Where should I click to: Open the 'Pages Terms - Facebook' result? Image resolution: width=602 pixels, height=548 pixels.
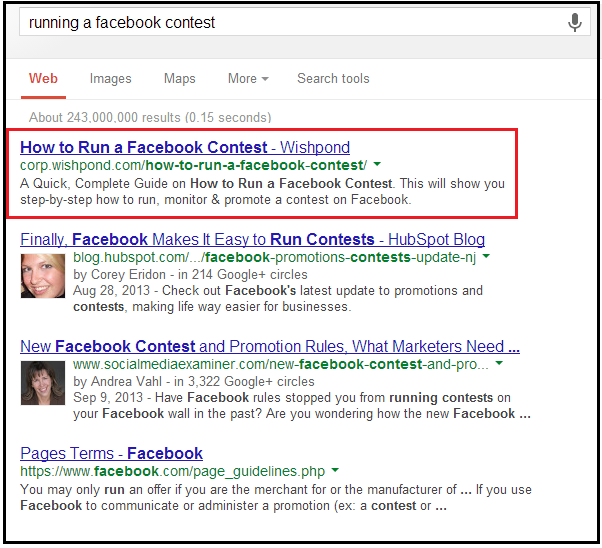click(111, 454)
